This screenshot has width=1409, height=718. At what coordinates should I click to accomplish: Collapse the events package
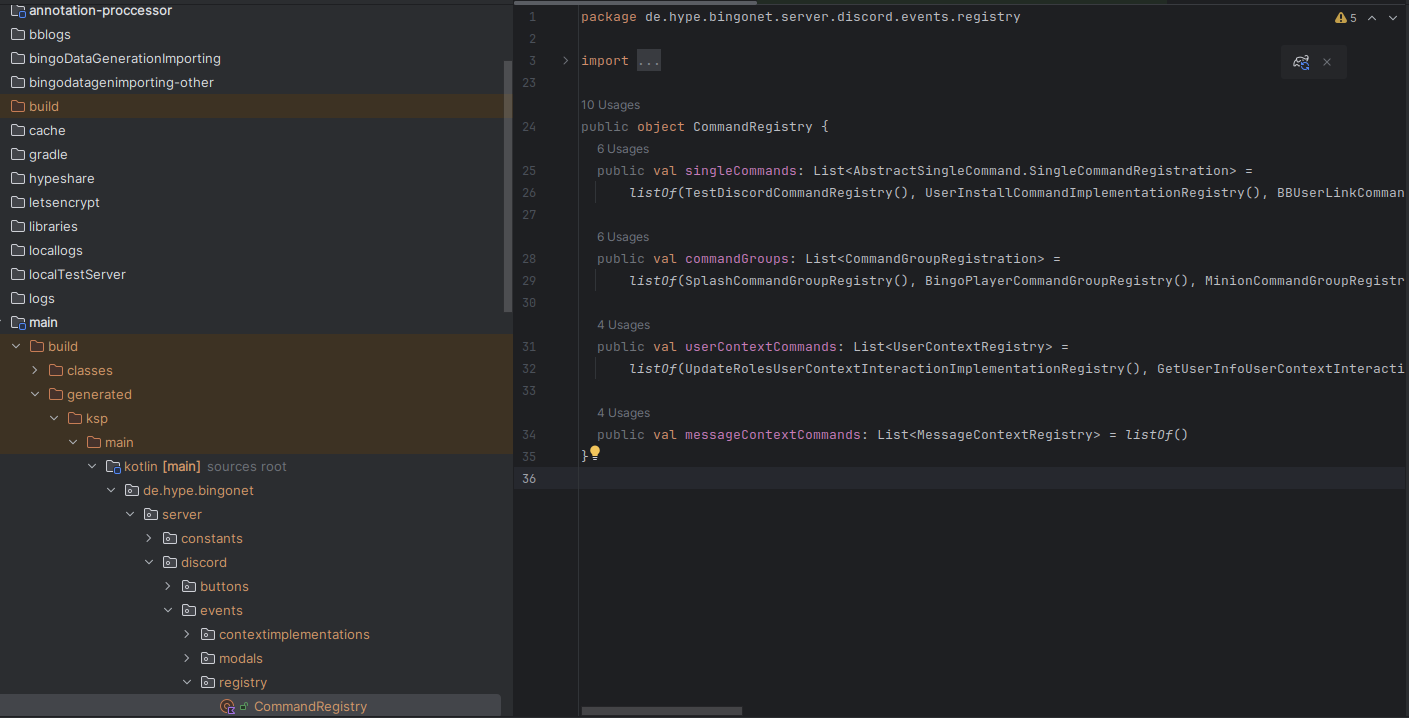coord(168,610)
